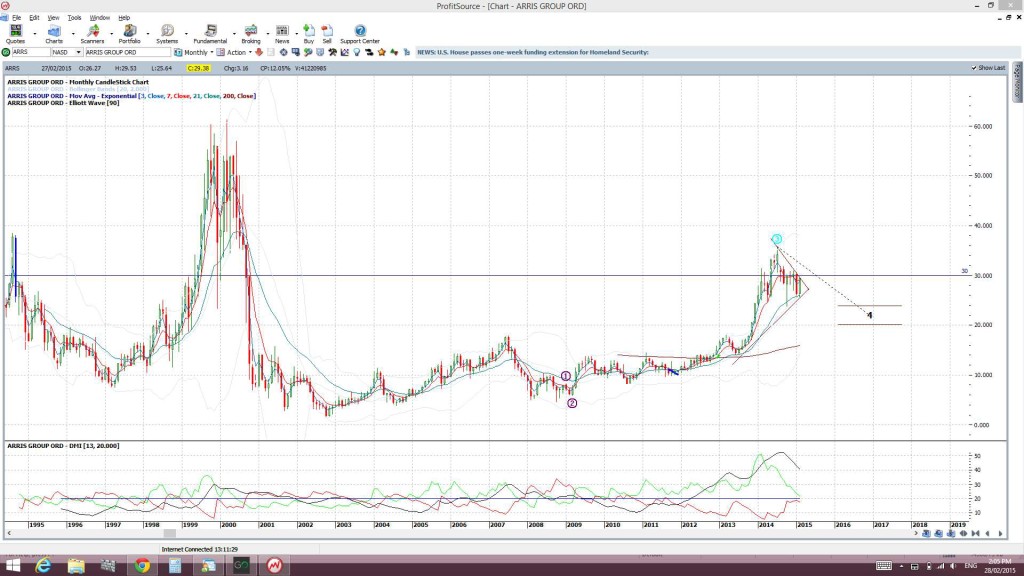Open the Quotes toolbar button

[x=15, y=34]
